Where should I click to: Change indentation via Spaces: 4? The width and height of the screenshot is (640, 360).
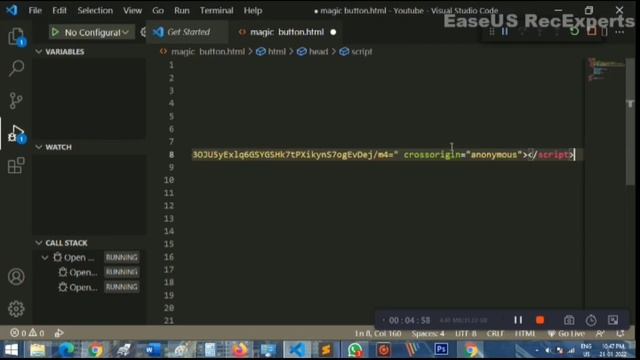point(428,333)
